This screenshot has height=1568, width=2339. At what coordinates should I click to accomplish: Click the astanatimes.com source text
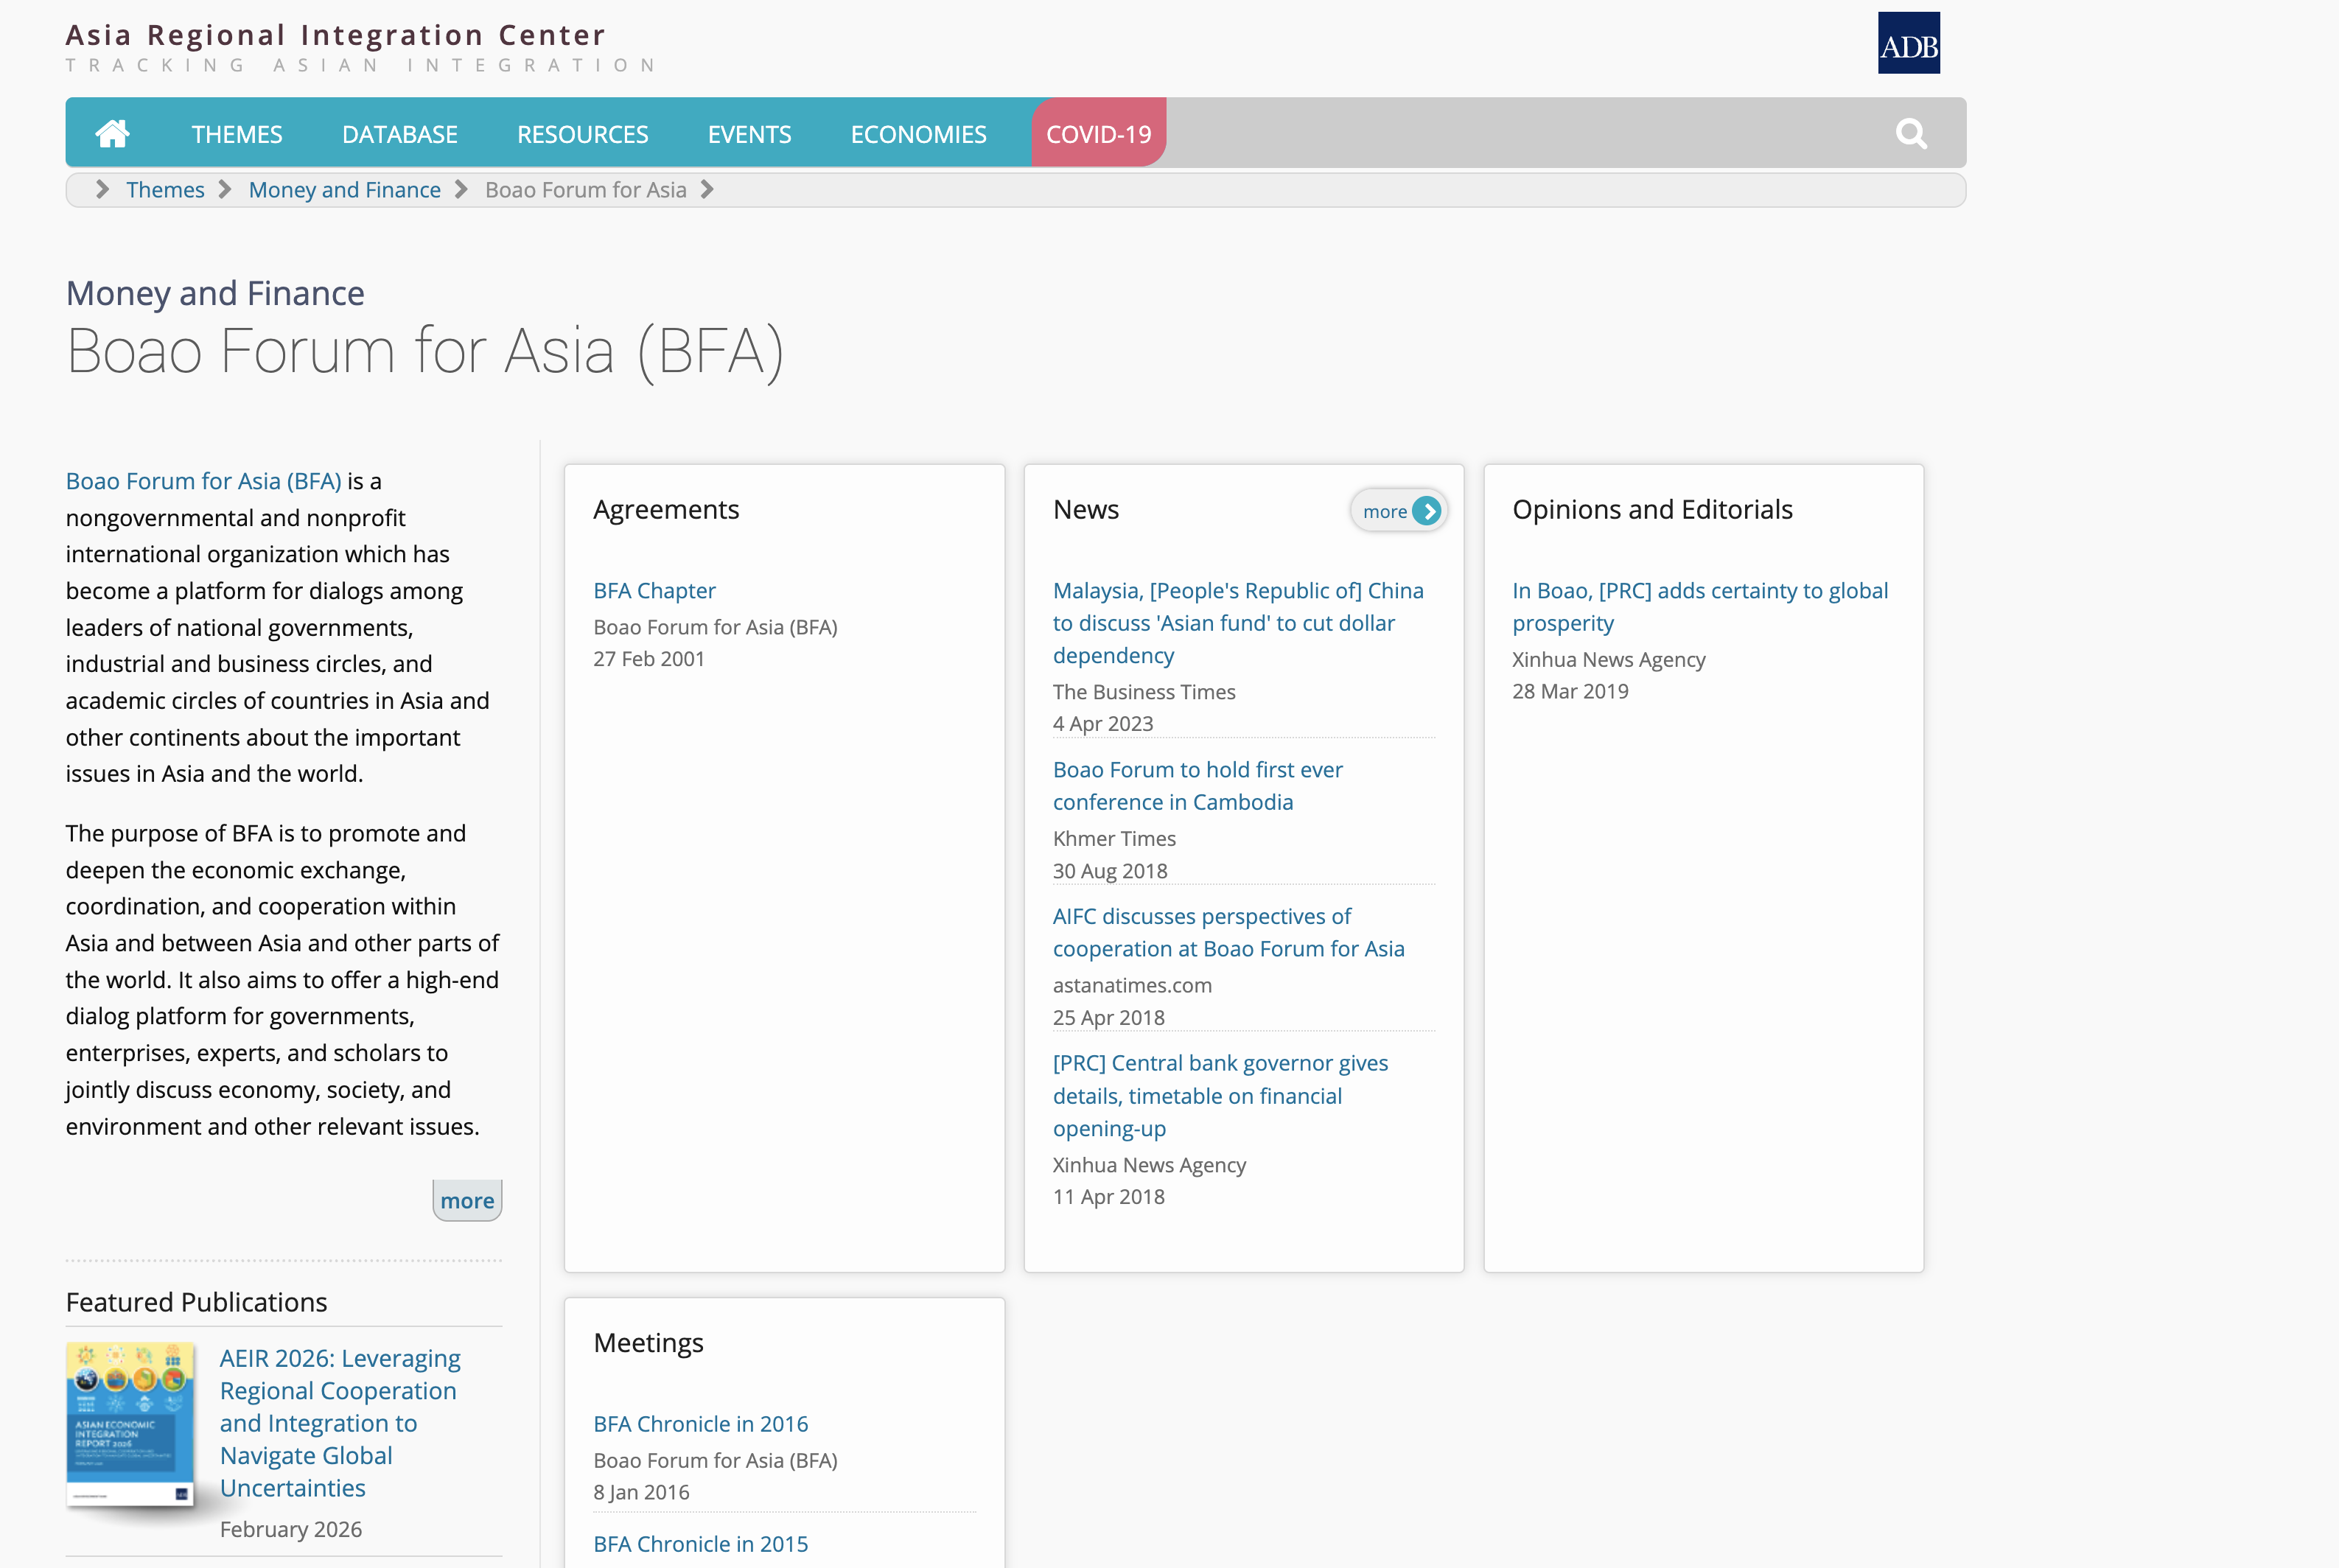[1132, 986]
